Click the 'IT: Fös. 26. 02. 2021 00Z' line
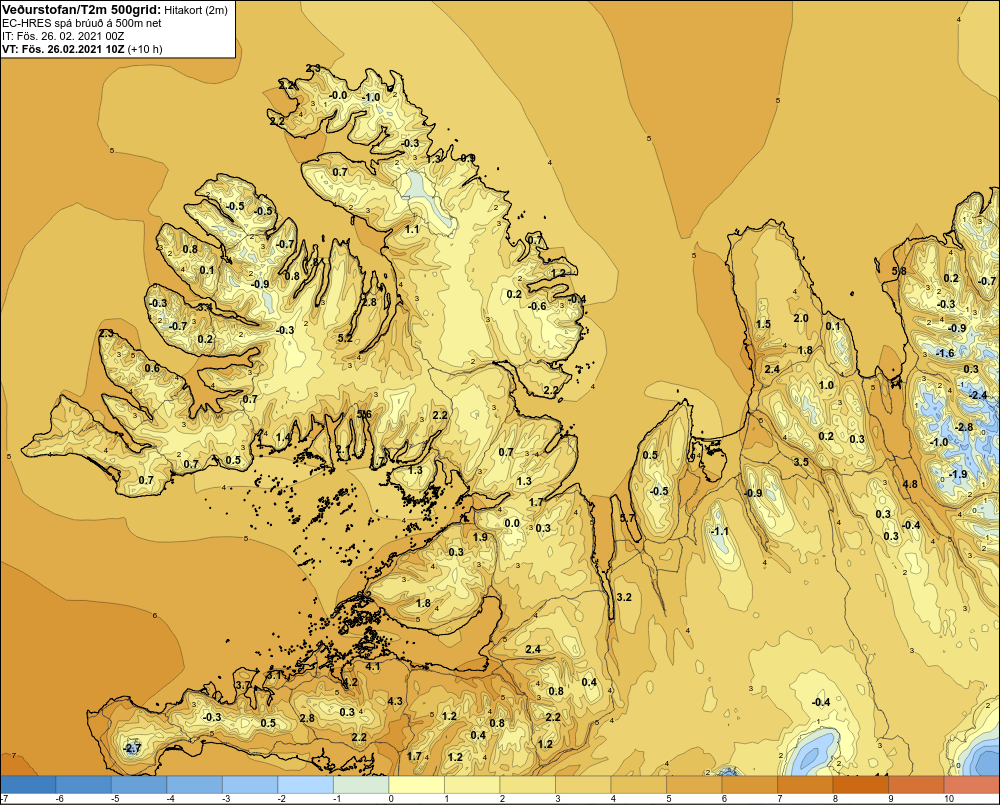The height and width of the screenshot is (805, 1000). [x=63, y=36]
